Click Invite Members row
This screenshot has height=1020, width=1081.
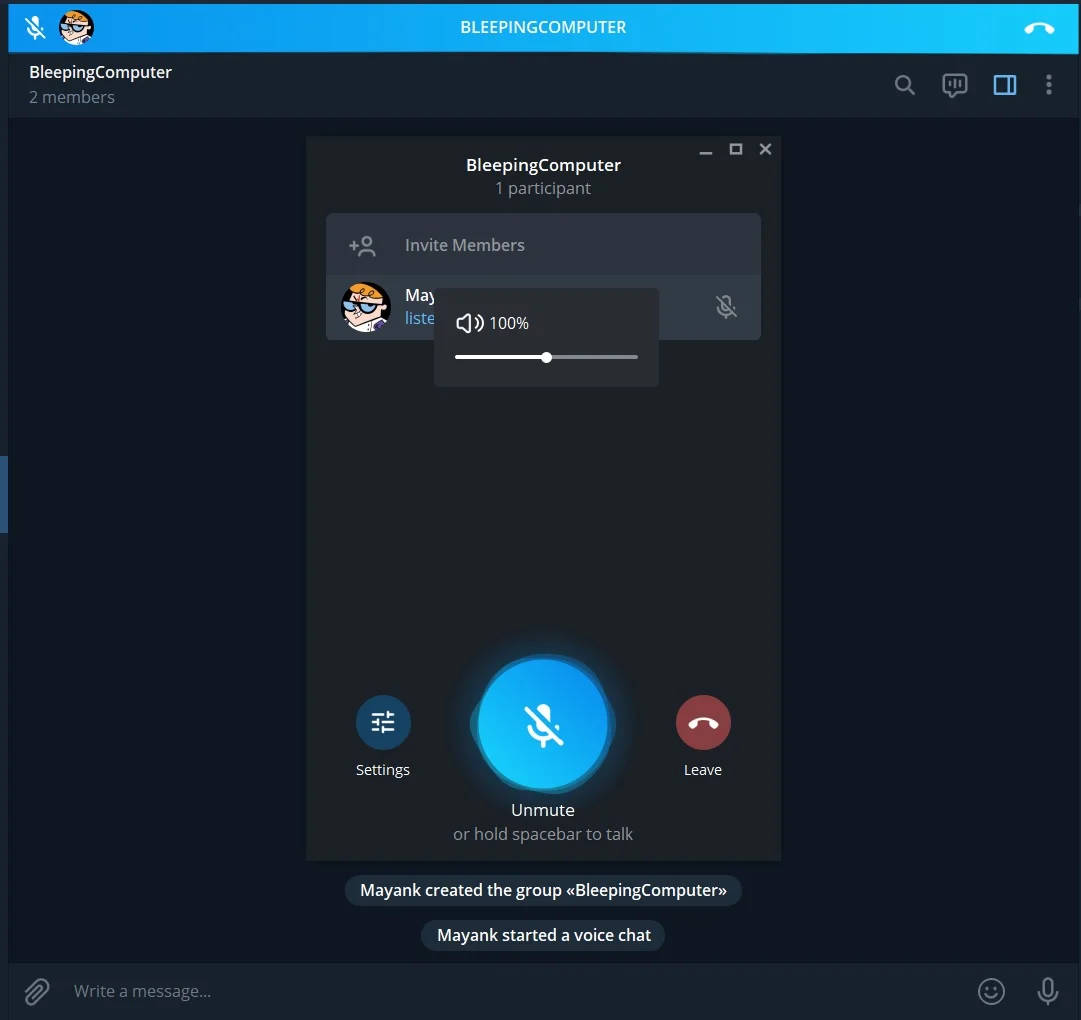[543, 245]
